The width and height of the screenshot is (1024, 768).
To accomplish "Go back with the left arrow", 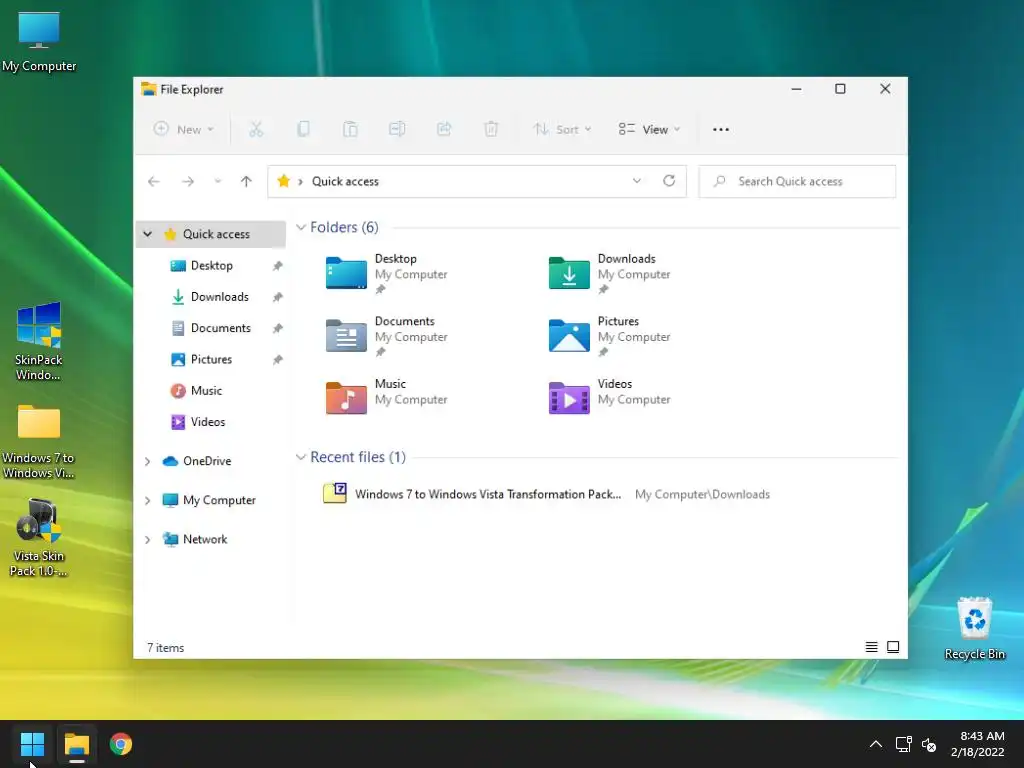I will (x=154, y=182).
